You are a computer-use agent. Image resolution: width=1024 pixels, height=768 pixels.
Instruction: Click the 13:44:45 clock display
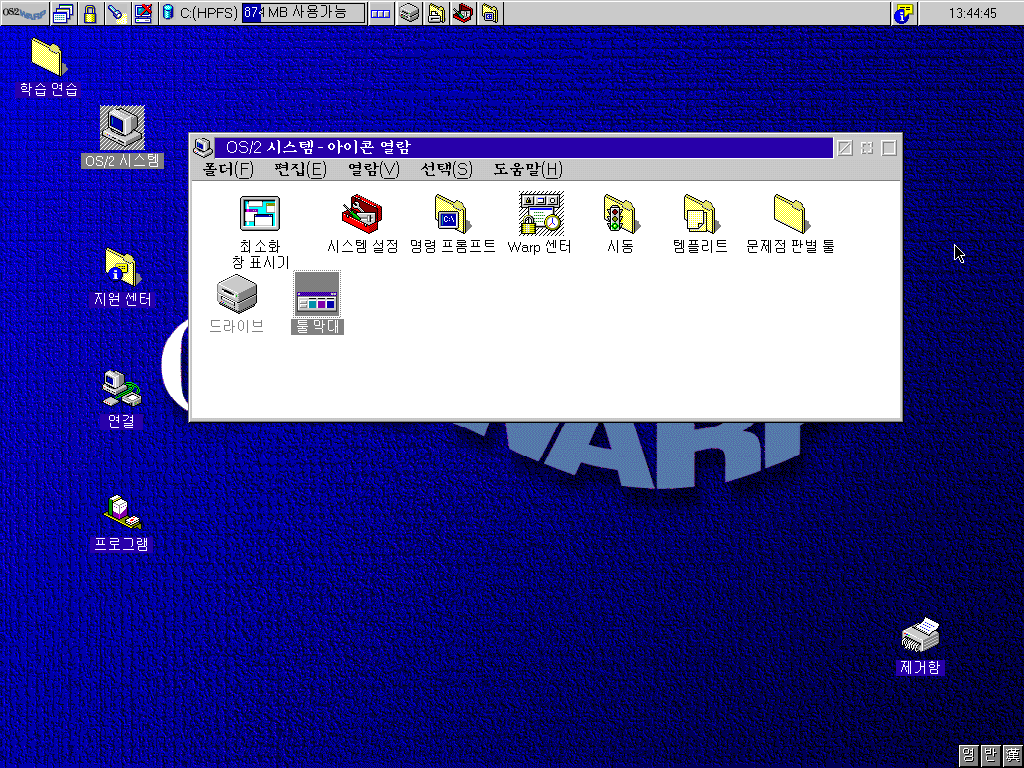coord(972,13)
